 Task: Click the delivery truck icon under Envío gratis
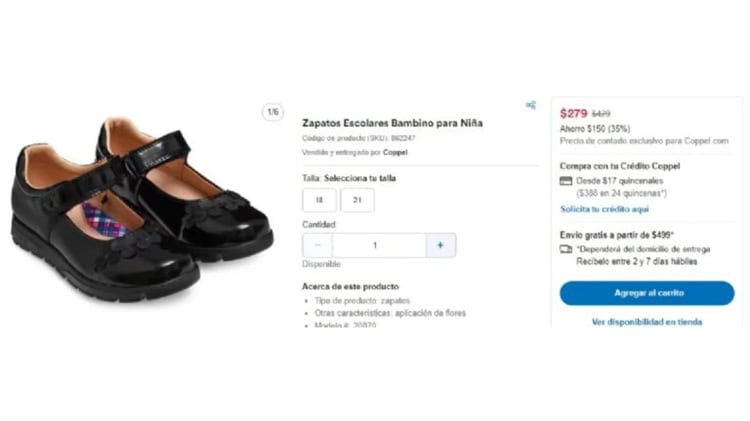tap(566, 249)
